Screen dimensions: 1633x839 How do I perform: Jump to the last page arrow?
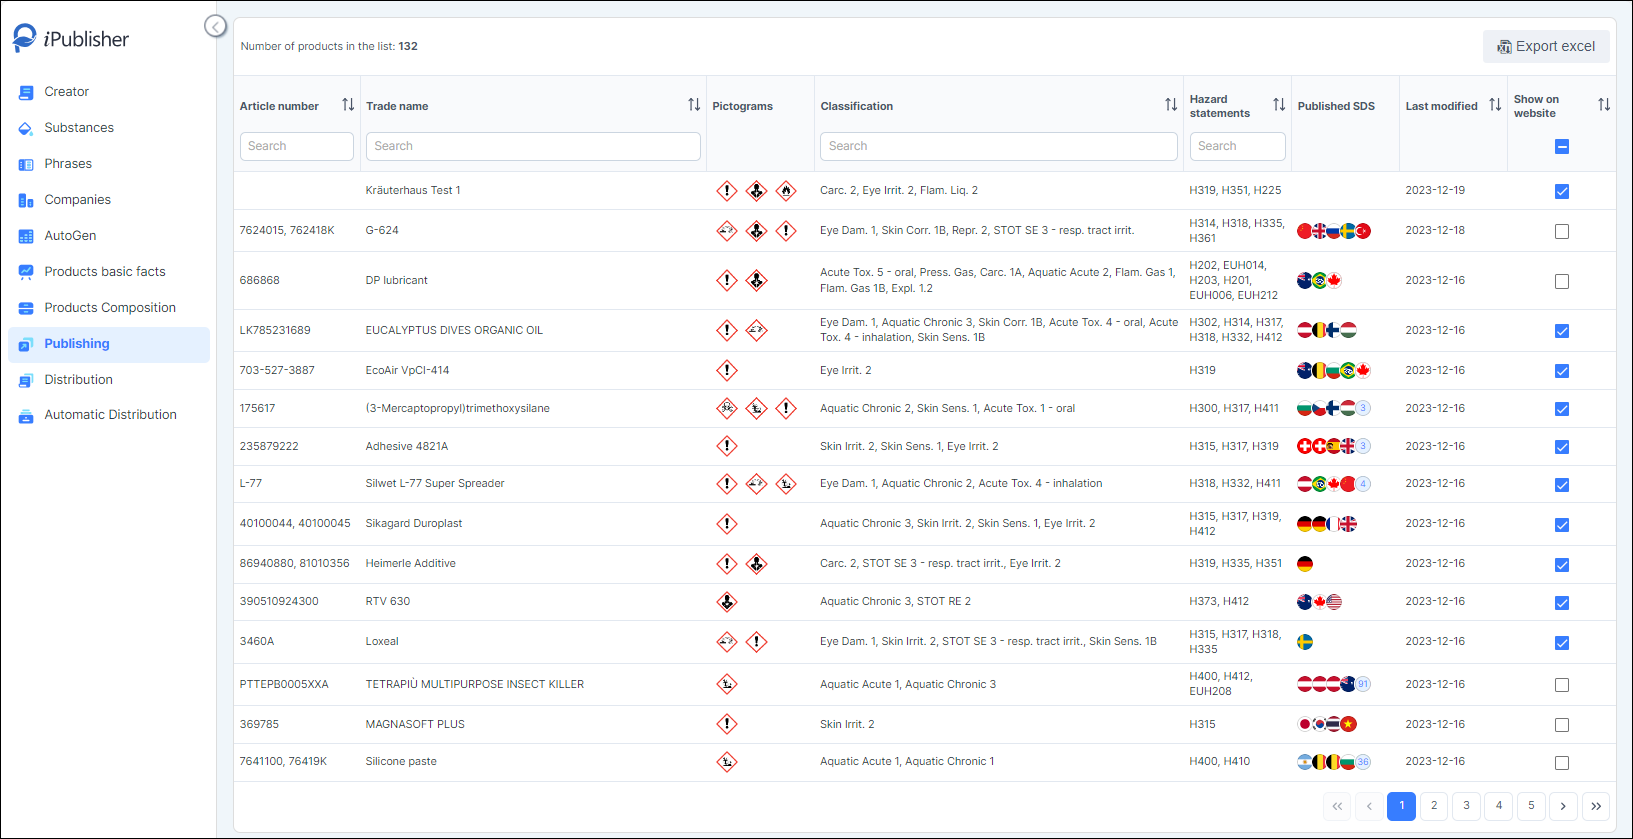click(1596, 806)
